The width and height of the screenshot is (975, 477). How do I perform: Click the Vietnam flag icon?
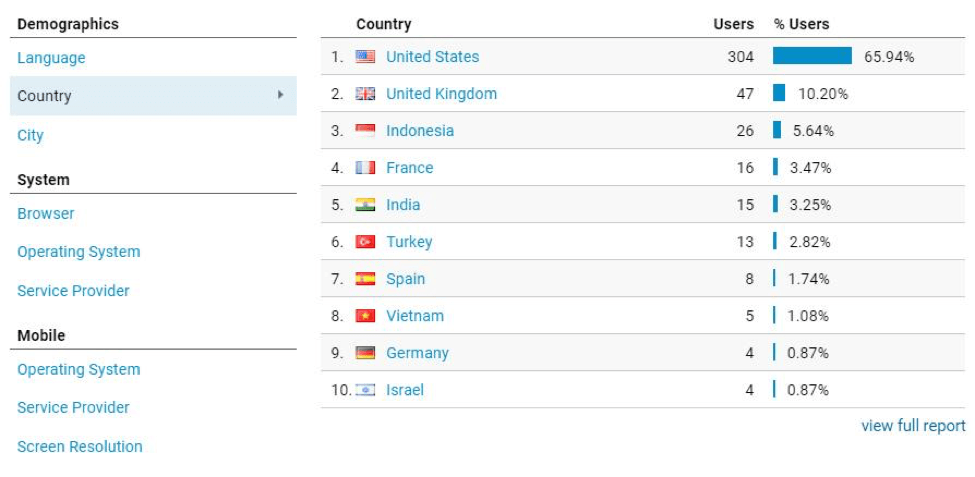point(365,316)
